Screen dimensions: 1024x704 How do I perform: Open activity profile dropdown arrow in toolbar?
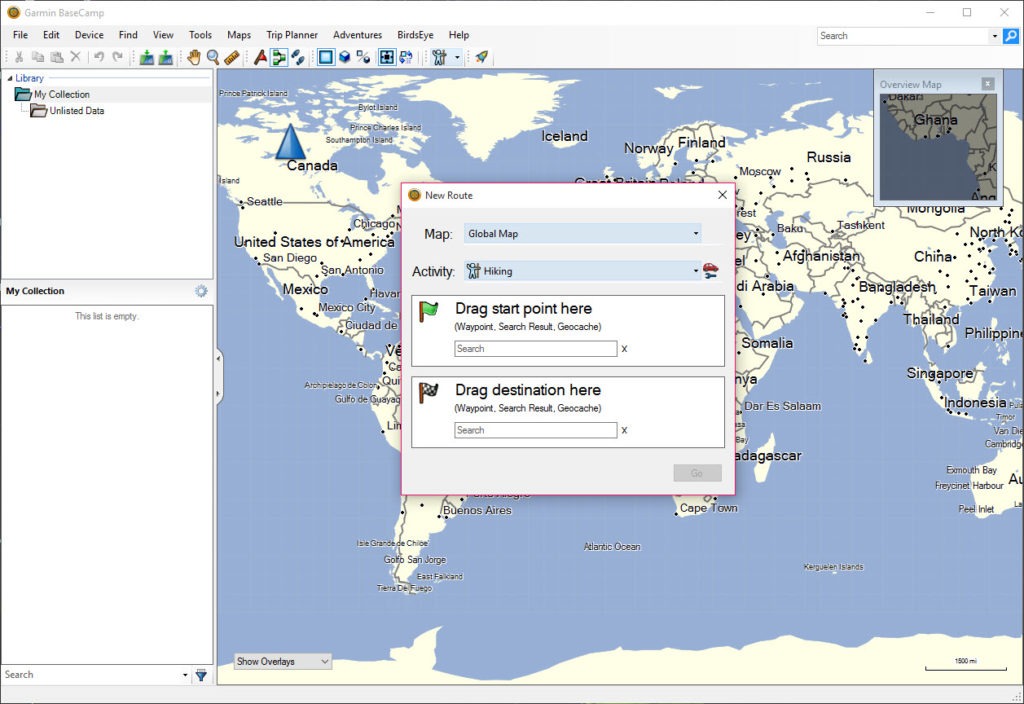[x=457, y=57]
